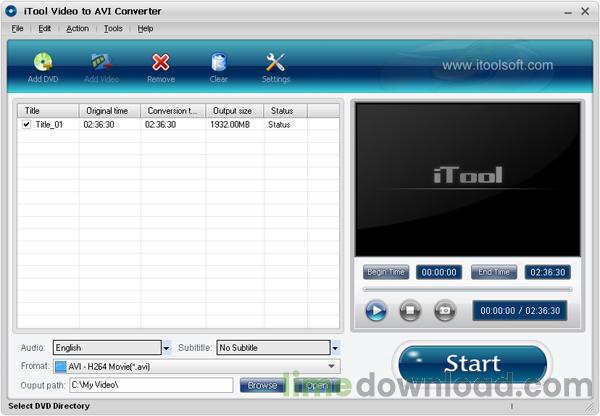The height and width of the screenshot is (416, 600).
Task: Click the www.itoolsoft.com link
Action: point(497,65)
